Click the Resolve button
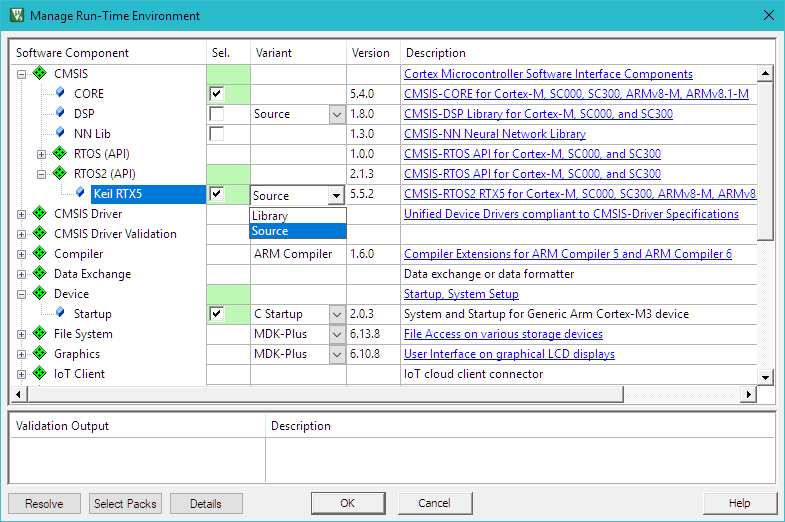The image size is (785, 522). (44, 503)
